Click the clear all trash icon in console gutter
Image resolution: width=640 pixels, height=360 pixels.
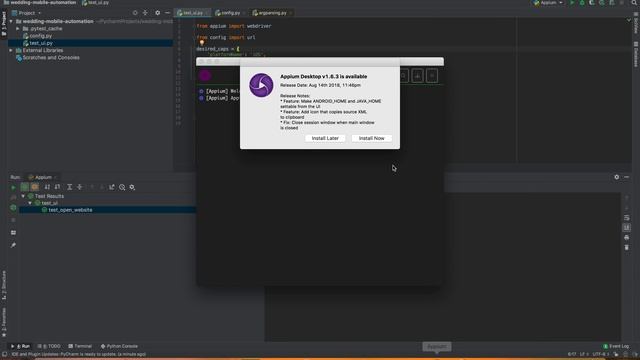[627, 248]
